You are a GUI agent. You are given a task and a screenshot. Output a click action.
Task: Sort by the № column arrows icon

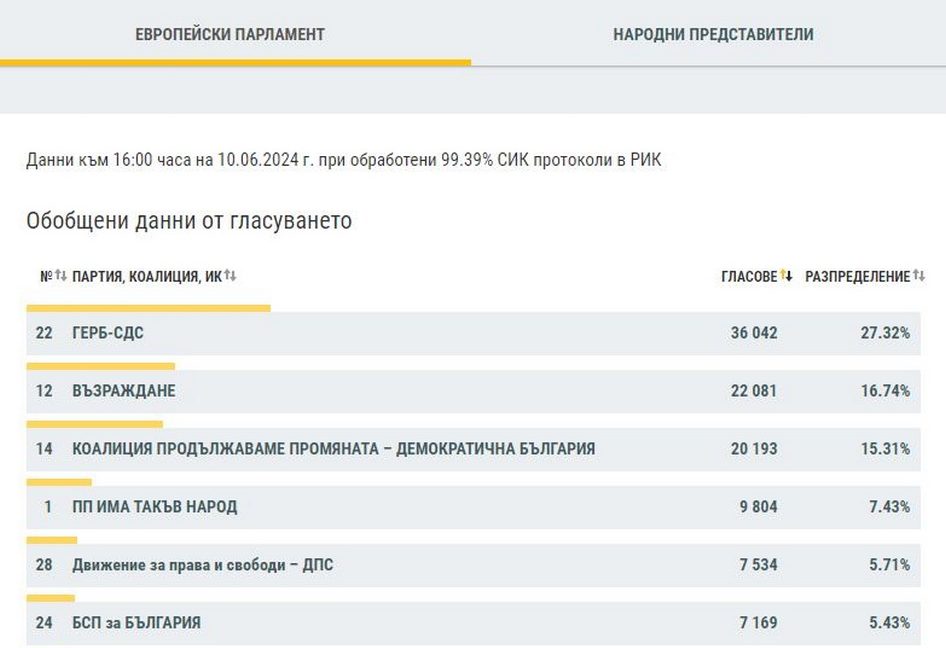pyautogui.click(x=61, y=276)
